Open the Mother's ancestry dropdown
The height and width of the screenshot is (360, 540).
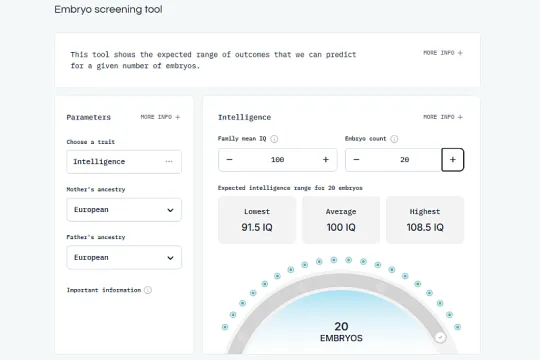(x=124, y=210)
